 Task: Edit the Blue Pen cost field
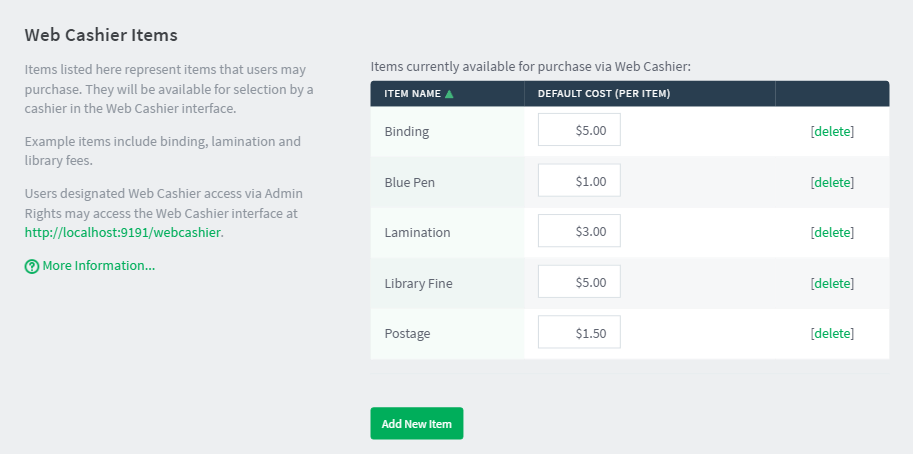[579, 180]
